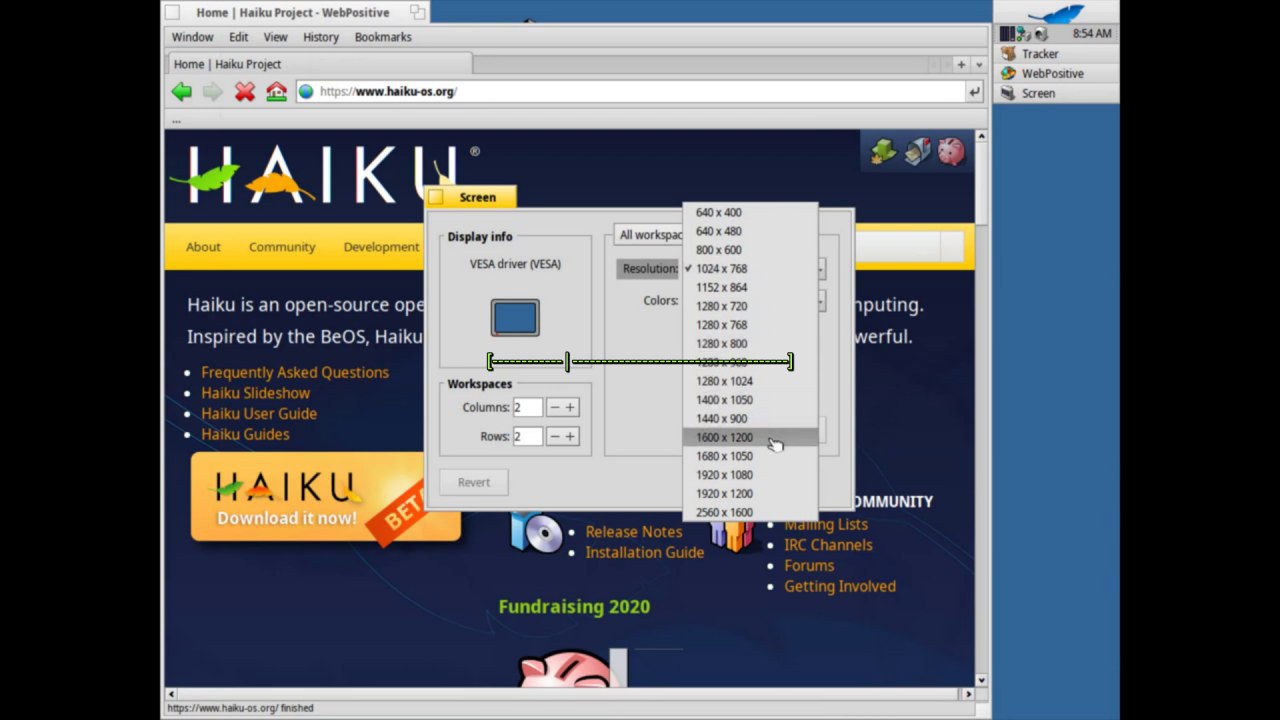Select 640 x 400 resolution
Viewport: 1280px width, 720px height.
click(x=750, y=212)
